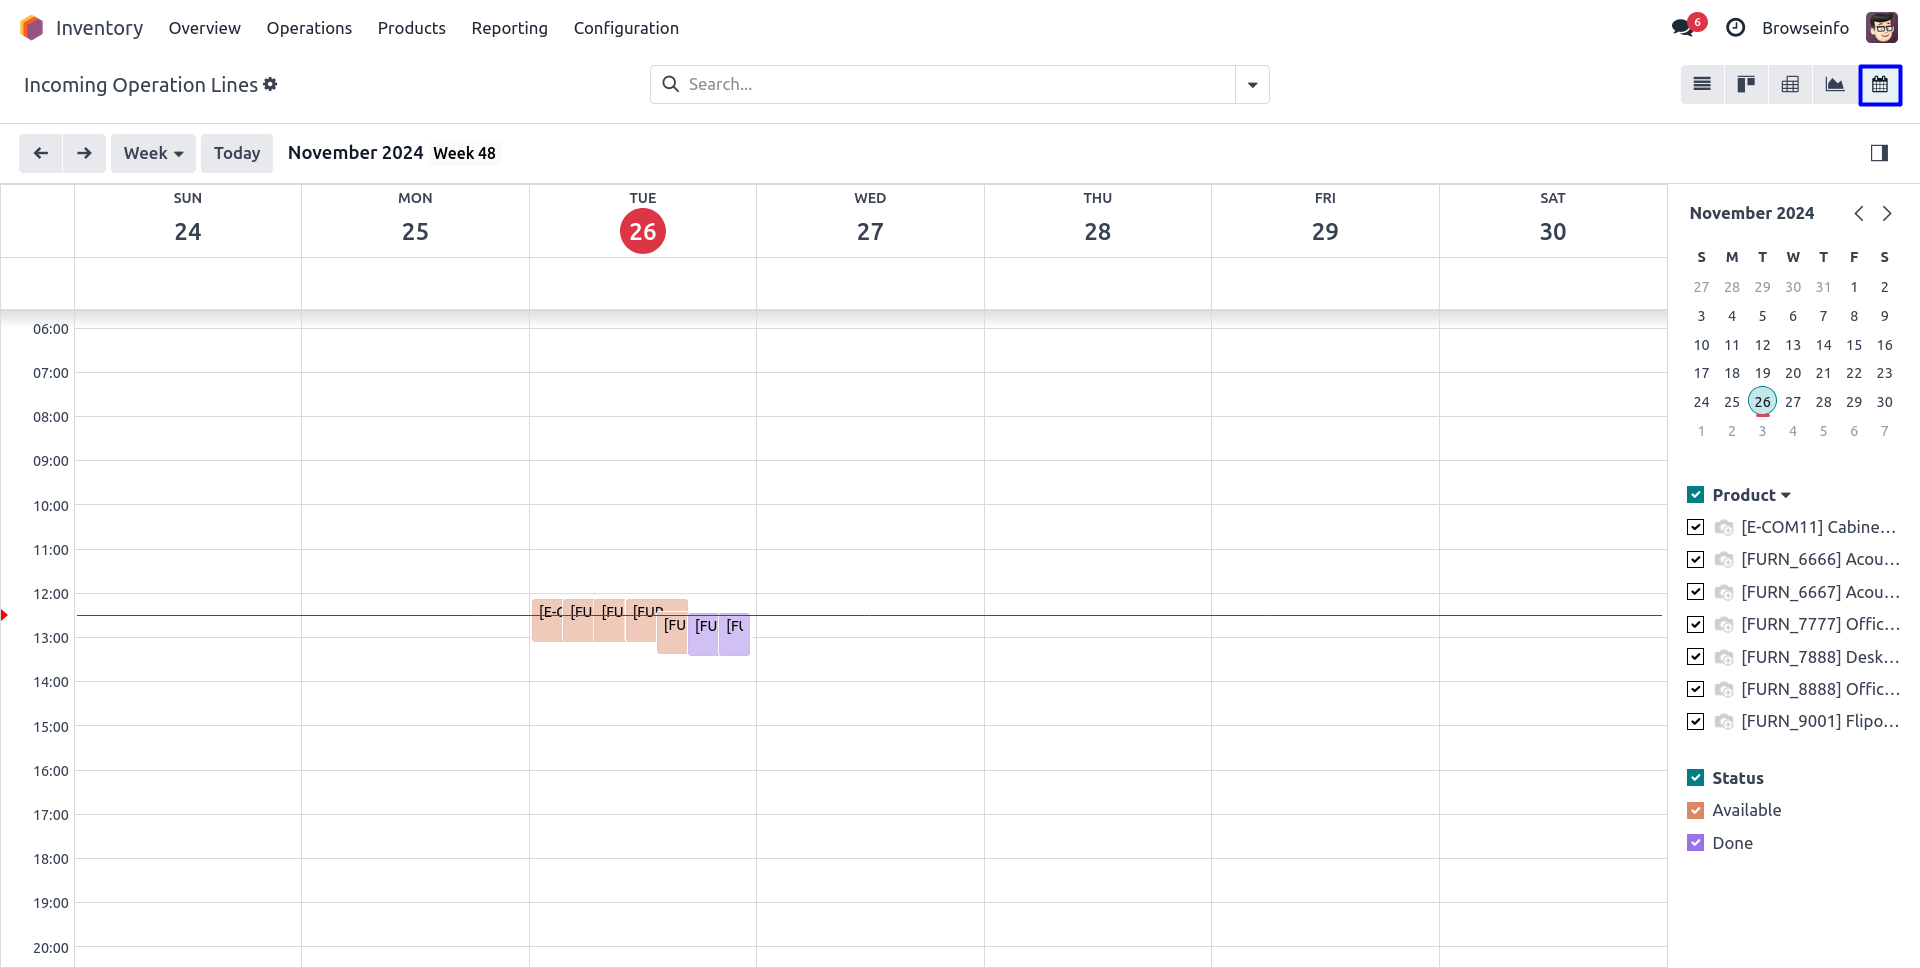Select November 15 in the mini calendar
The width and height of the screenshot is (1920, 968).
coord(1853,345)
